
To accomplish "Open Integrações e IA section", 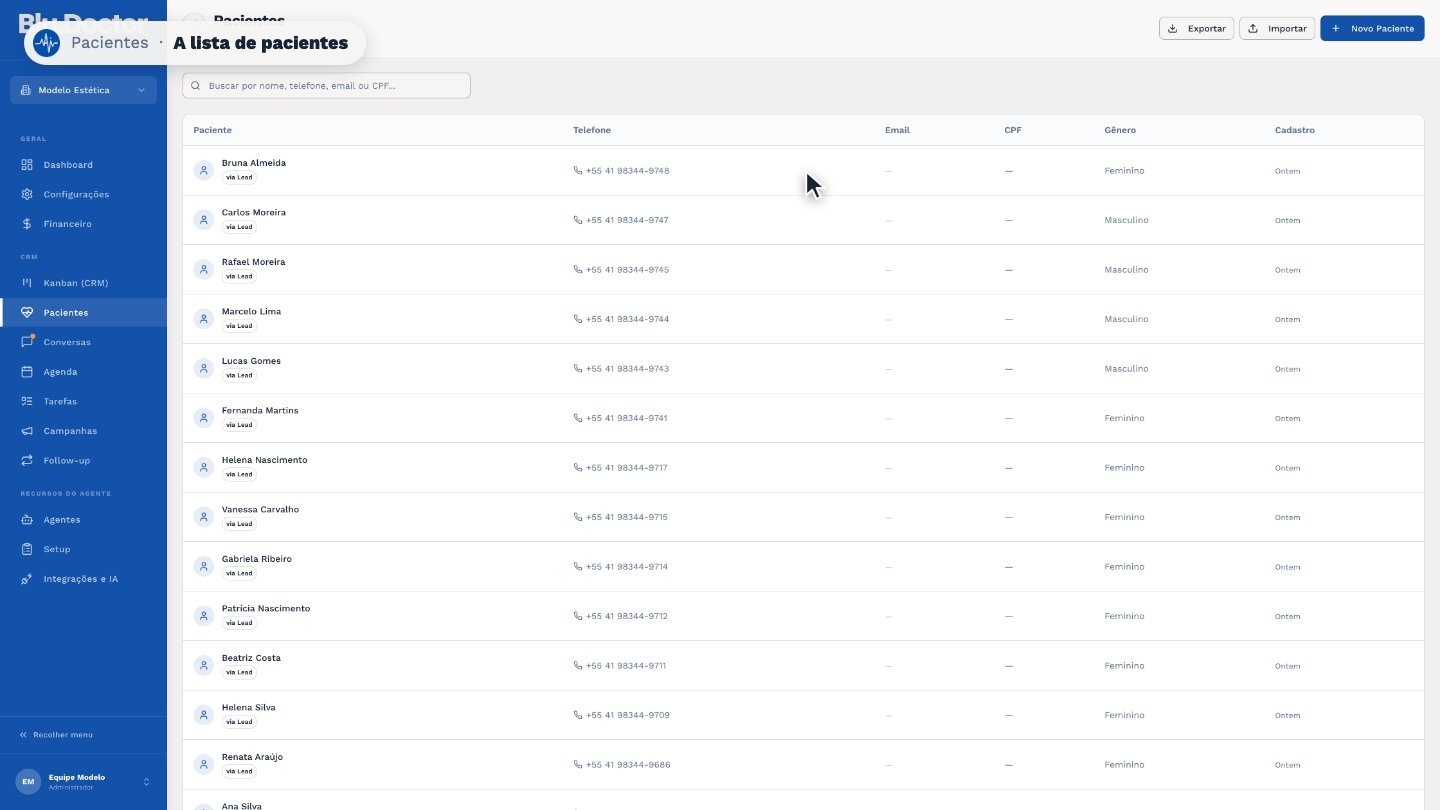I will click(83, 579).
